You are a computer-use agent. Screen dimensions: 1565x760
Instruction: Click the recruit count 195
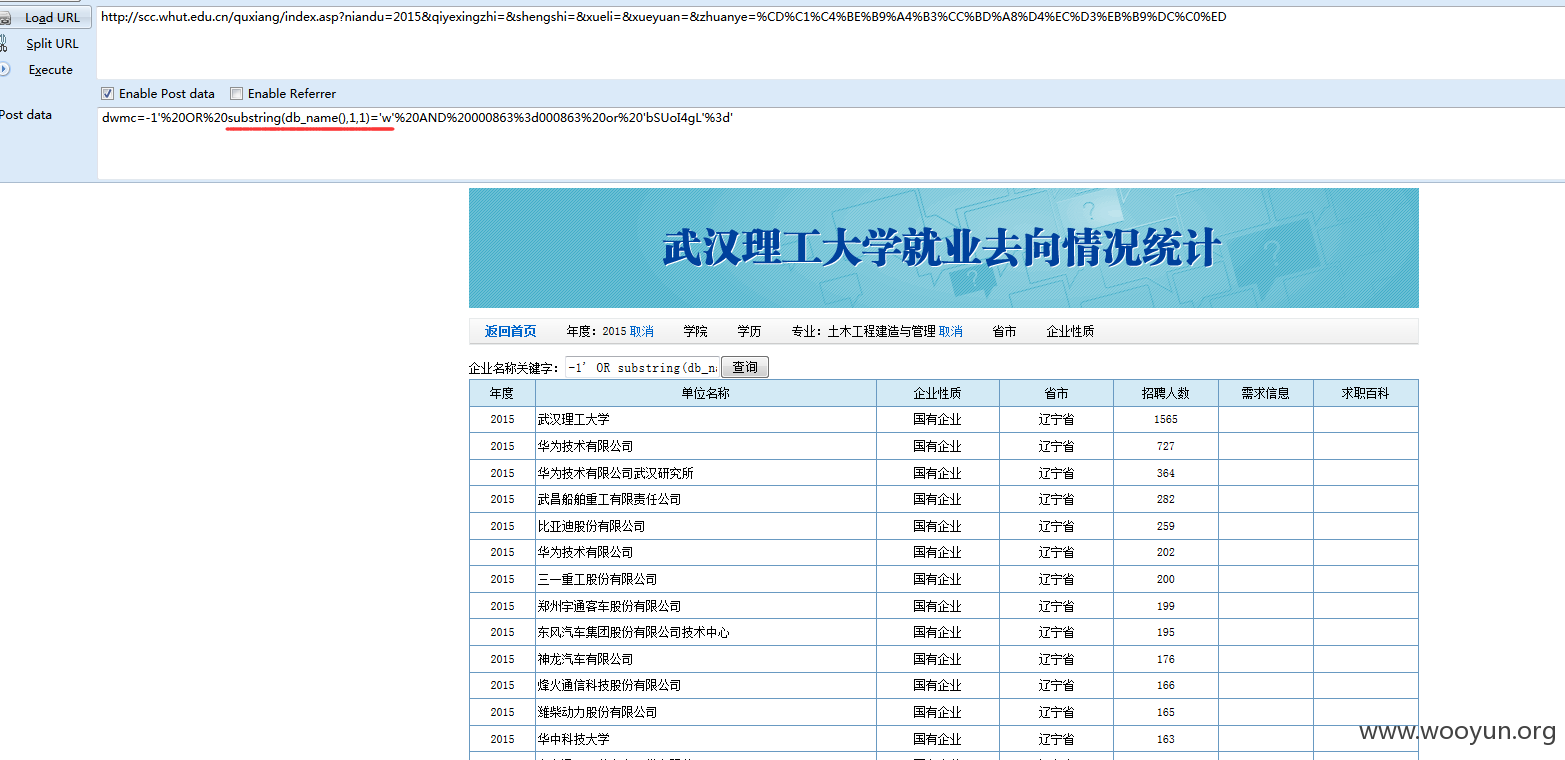pos(1166,632)
